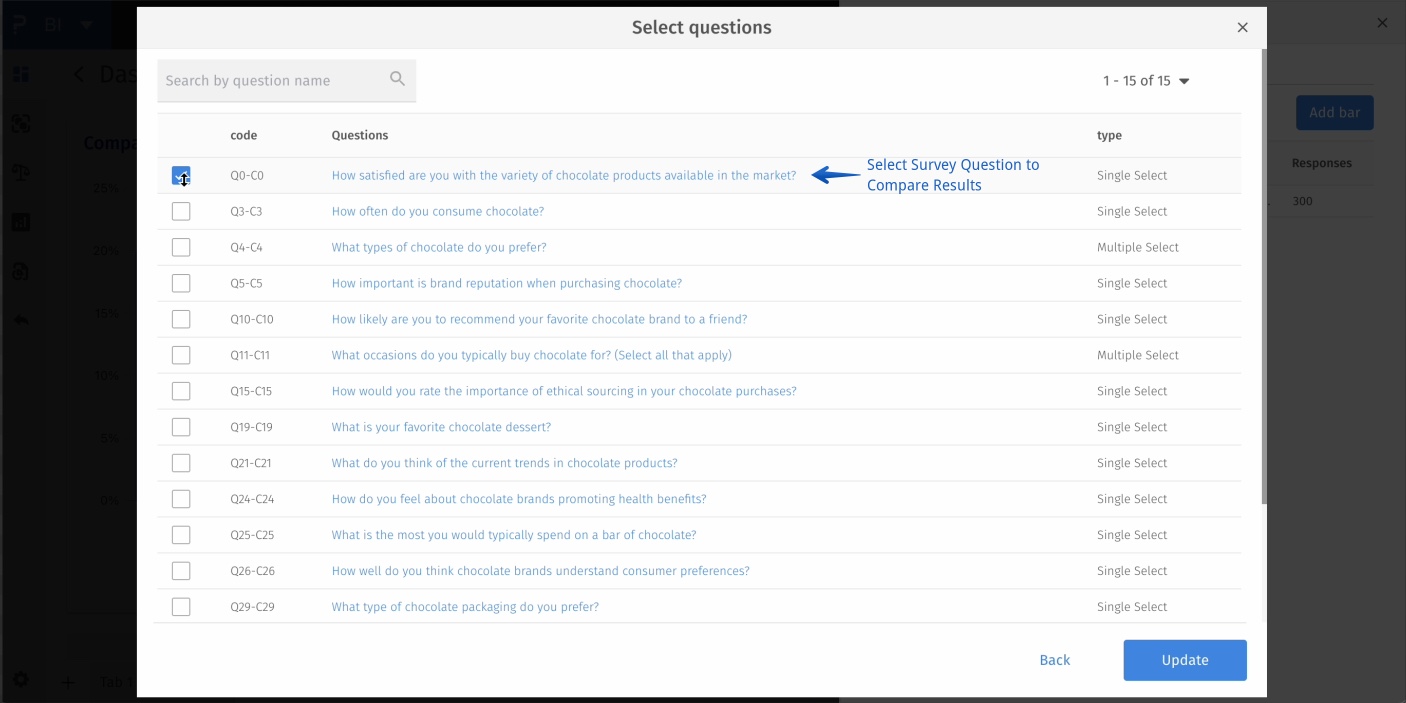
Task: Click the Update button
Action: pyautogui.click(x=1184, y=660)
